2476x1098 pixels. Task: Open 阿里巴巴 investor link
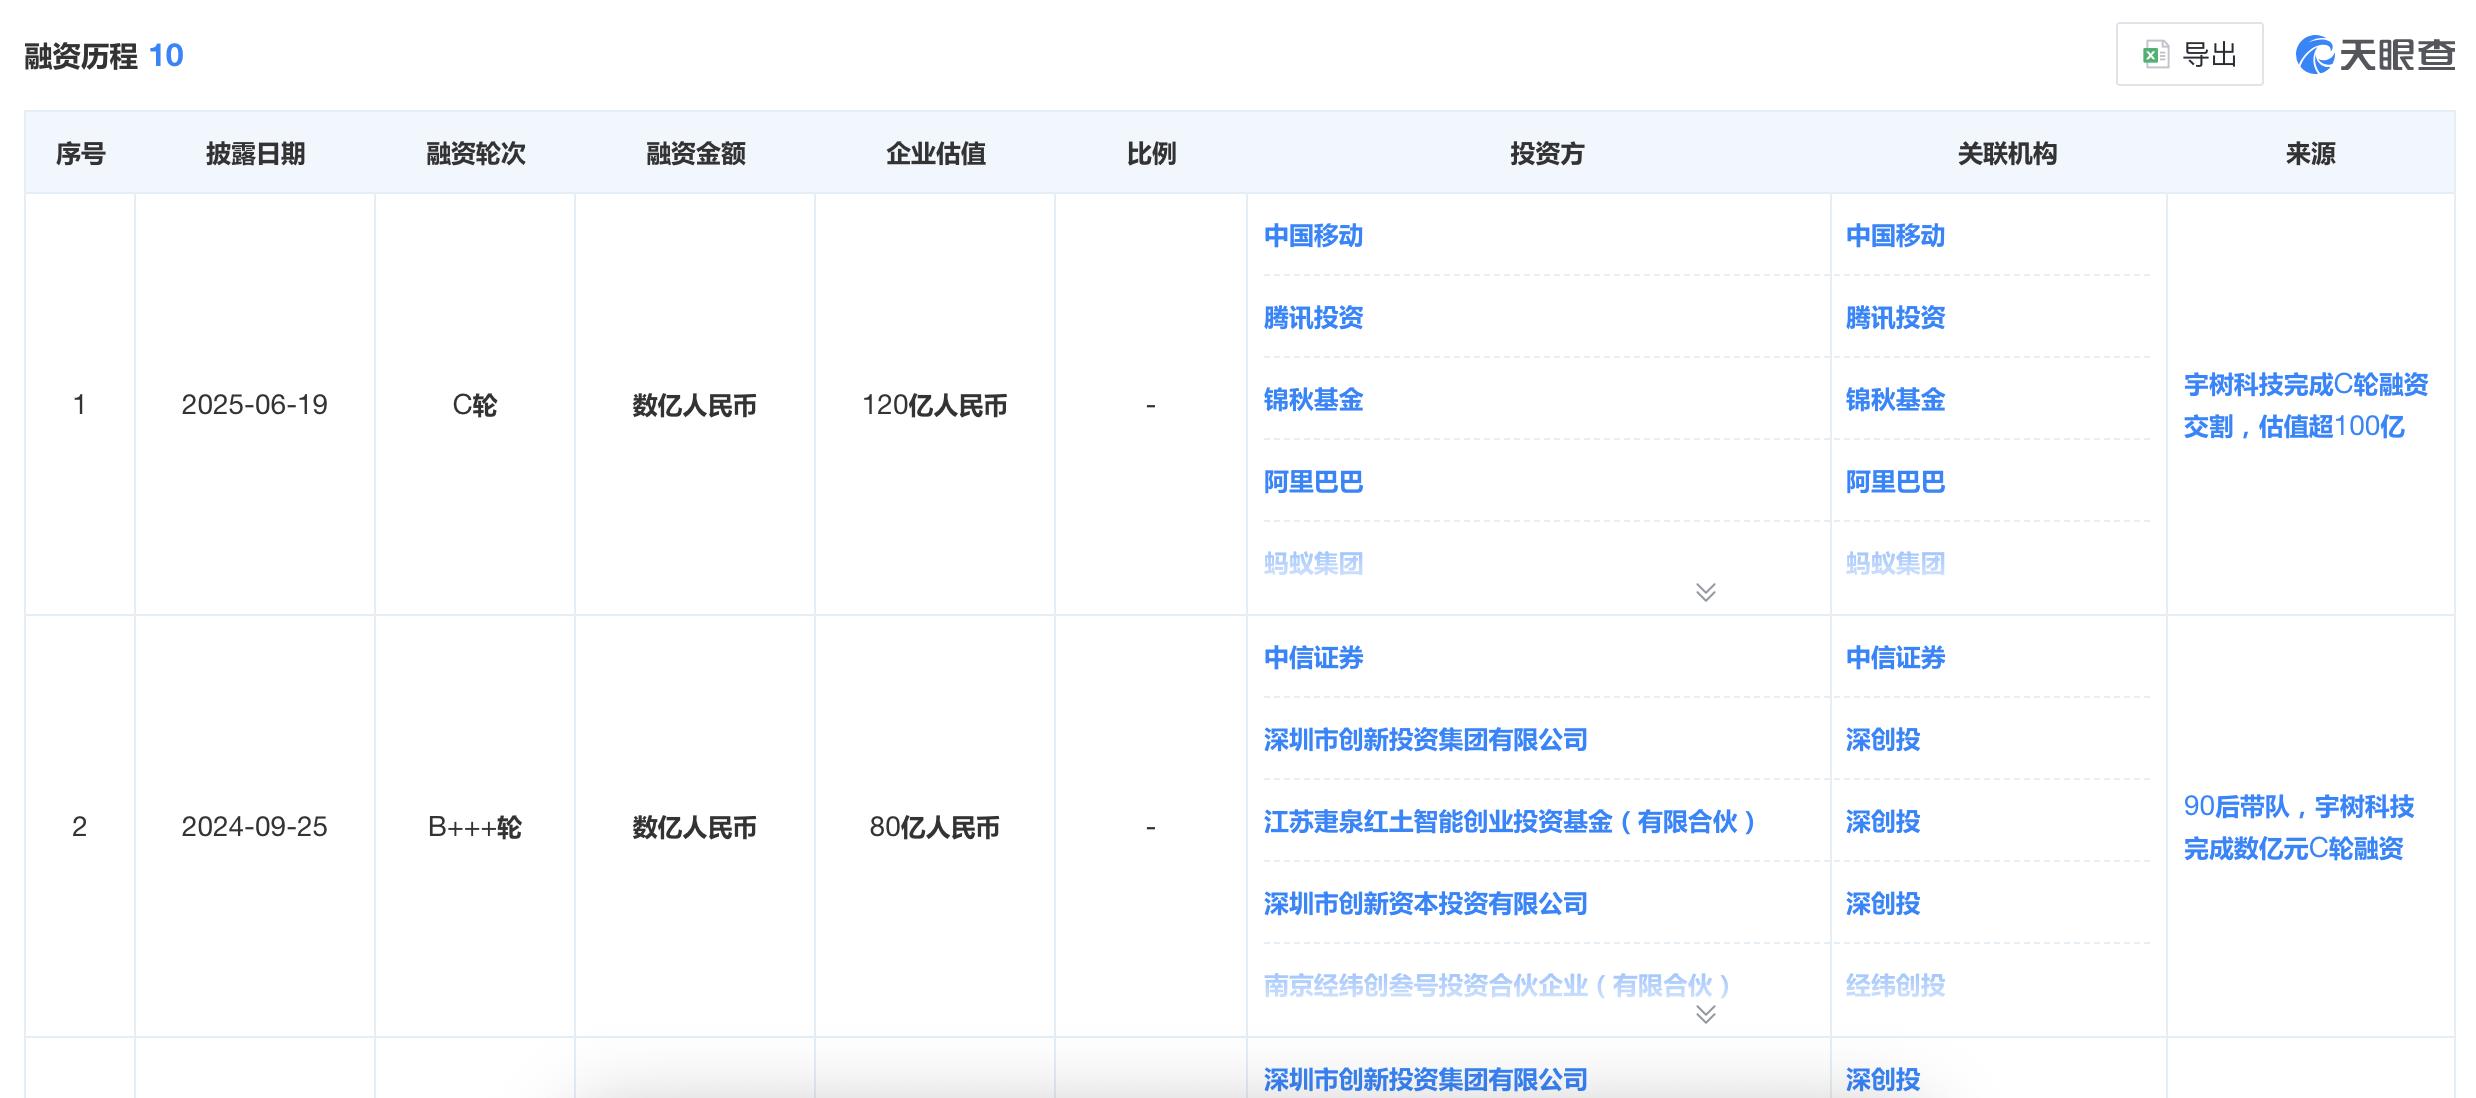[1313, 482]
